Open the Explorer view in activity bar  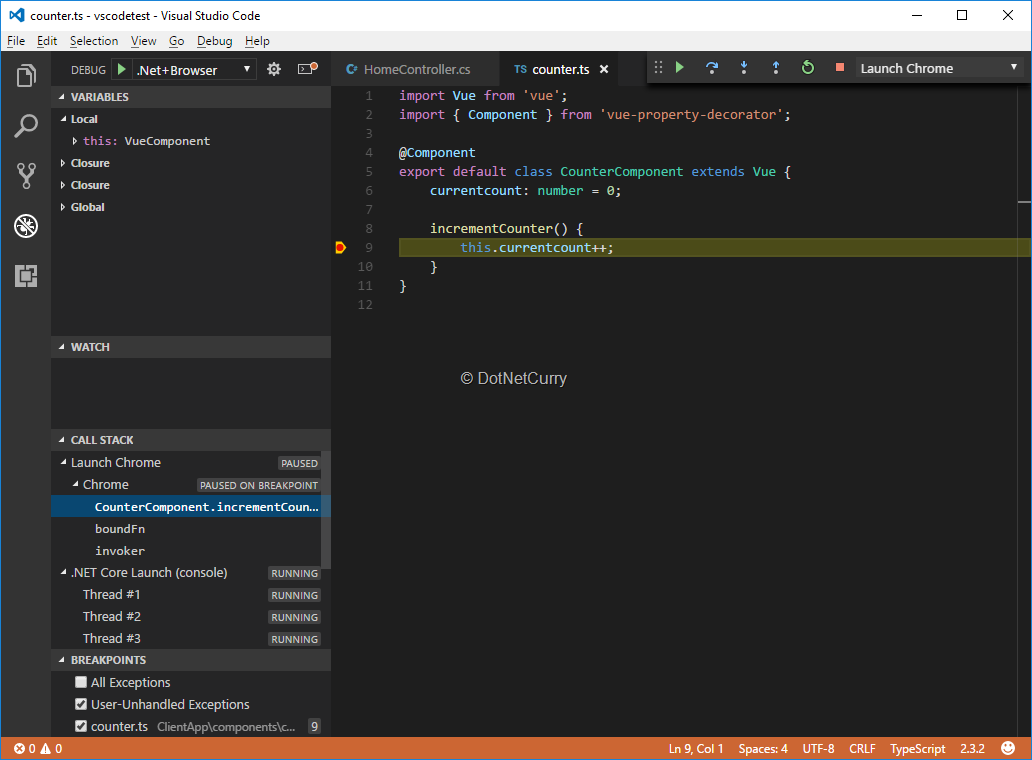(x=26, y=76)
